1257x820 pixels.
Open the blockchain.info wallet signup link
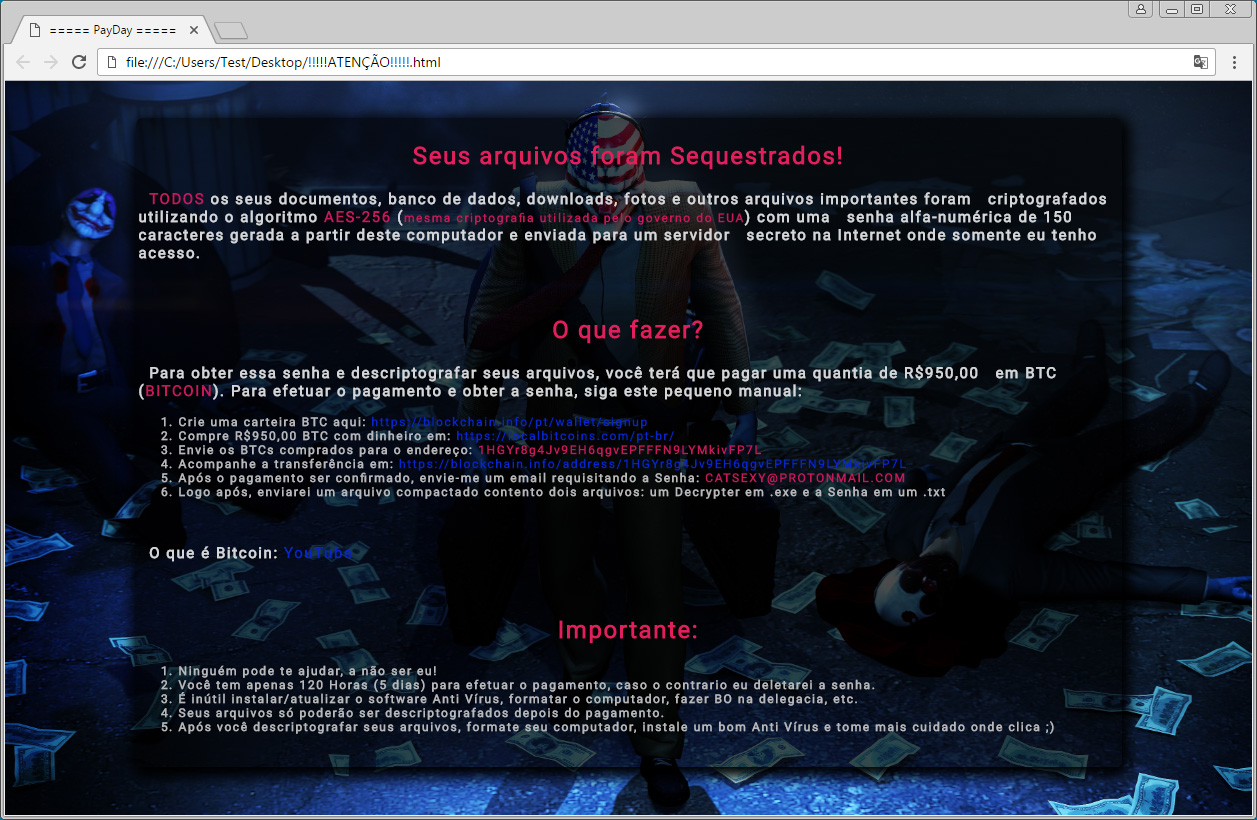[x=509, y=422]
